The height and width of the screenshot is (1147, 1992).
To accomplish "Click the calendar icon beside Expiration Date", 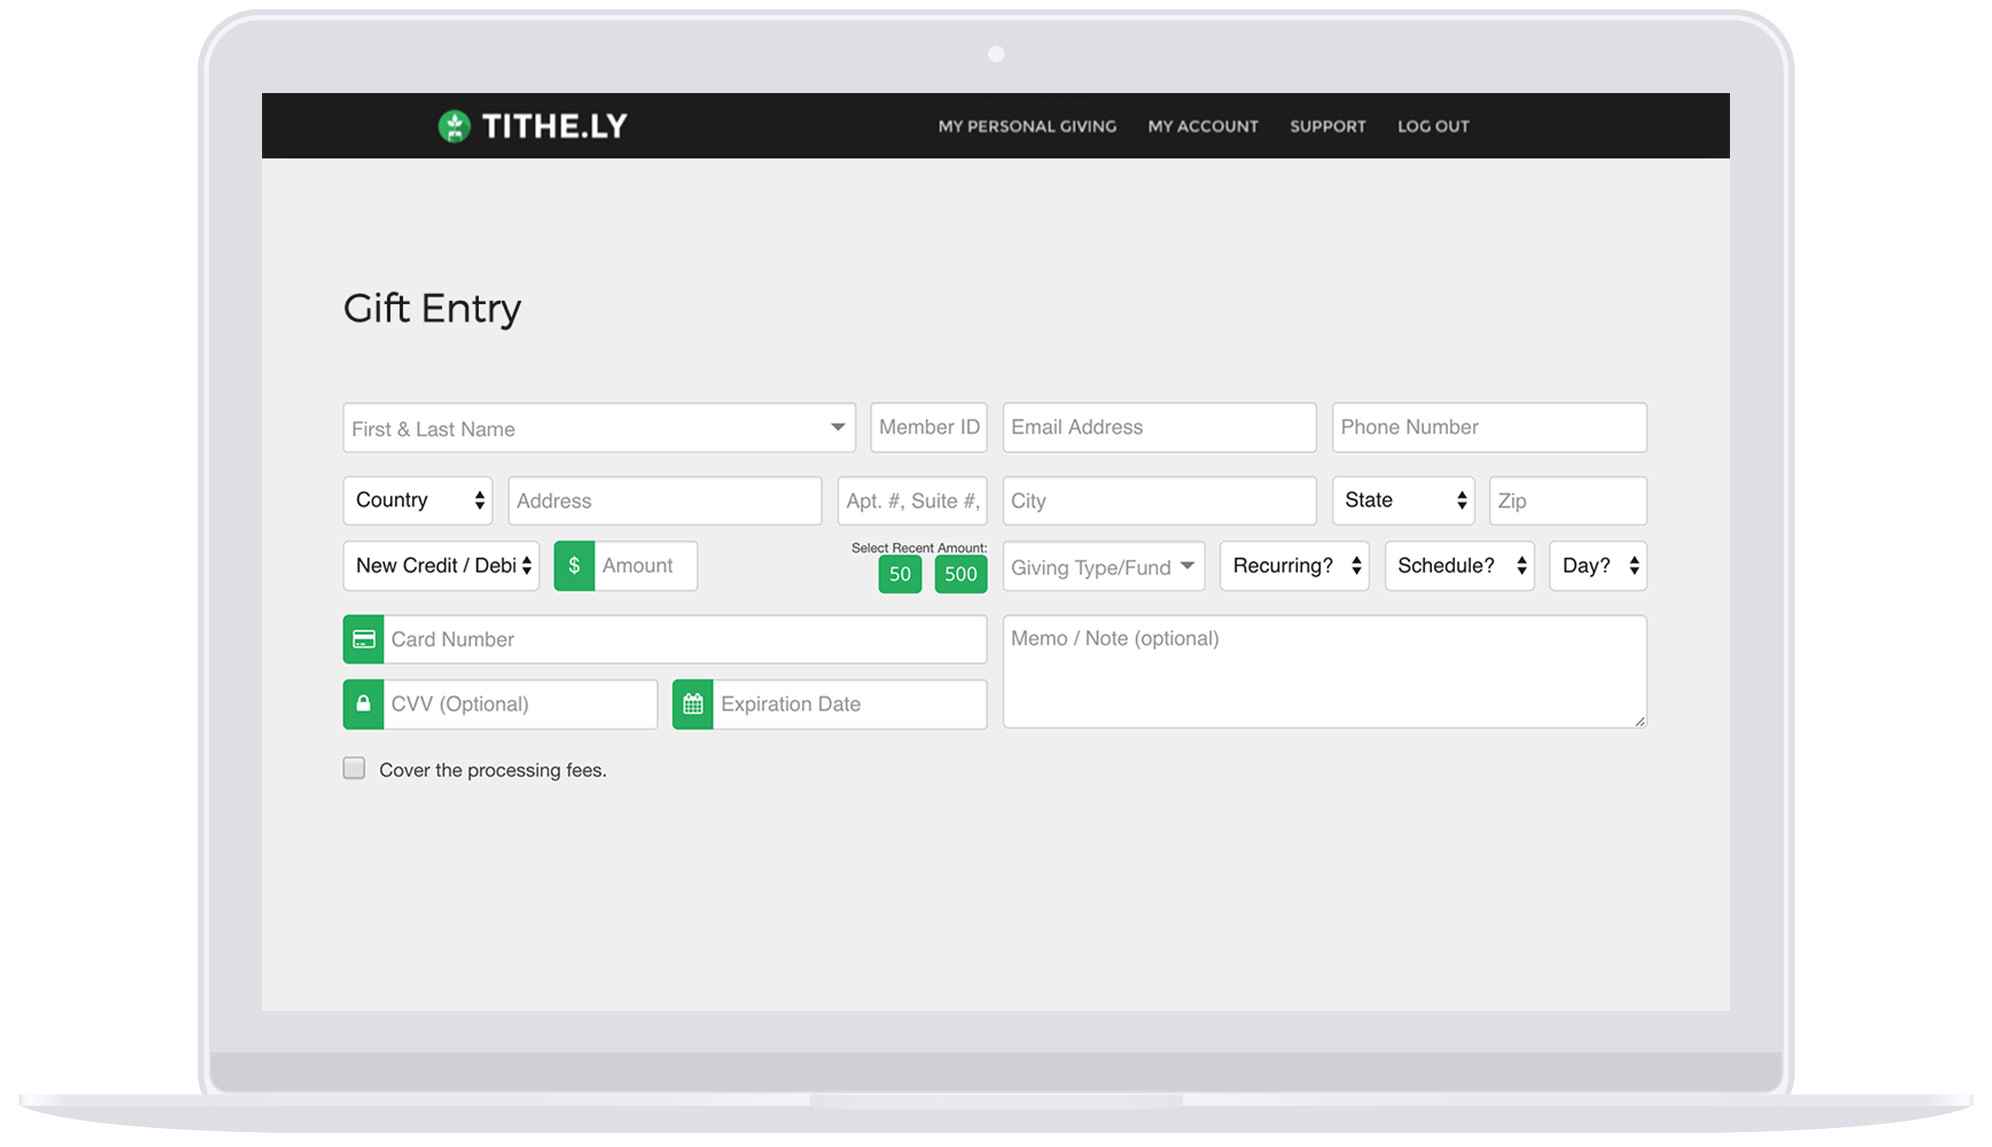I will click(x=693, y=704).
